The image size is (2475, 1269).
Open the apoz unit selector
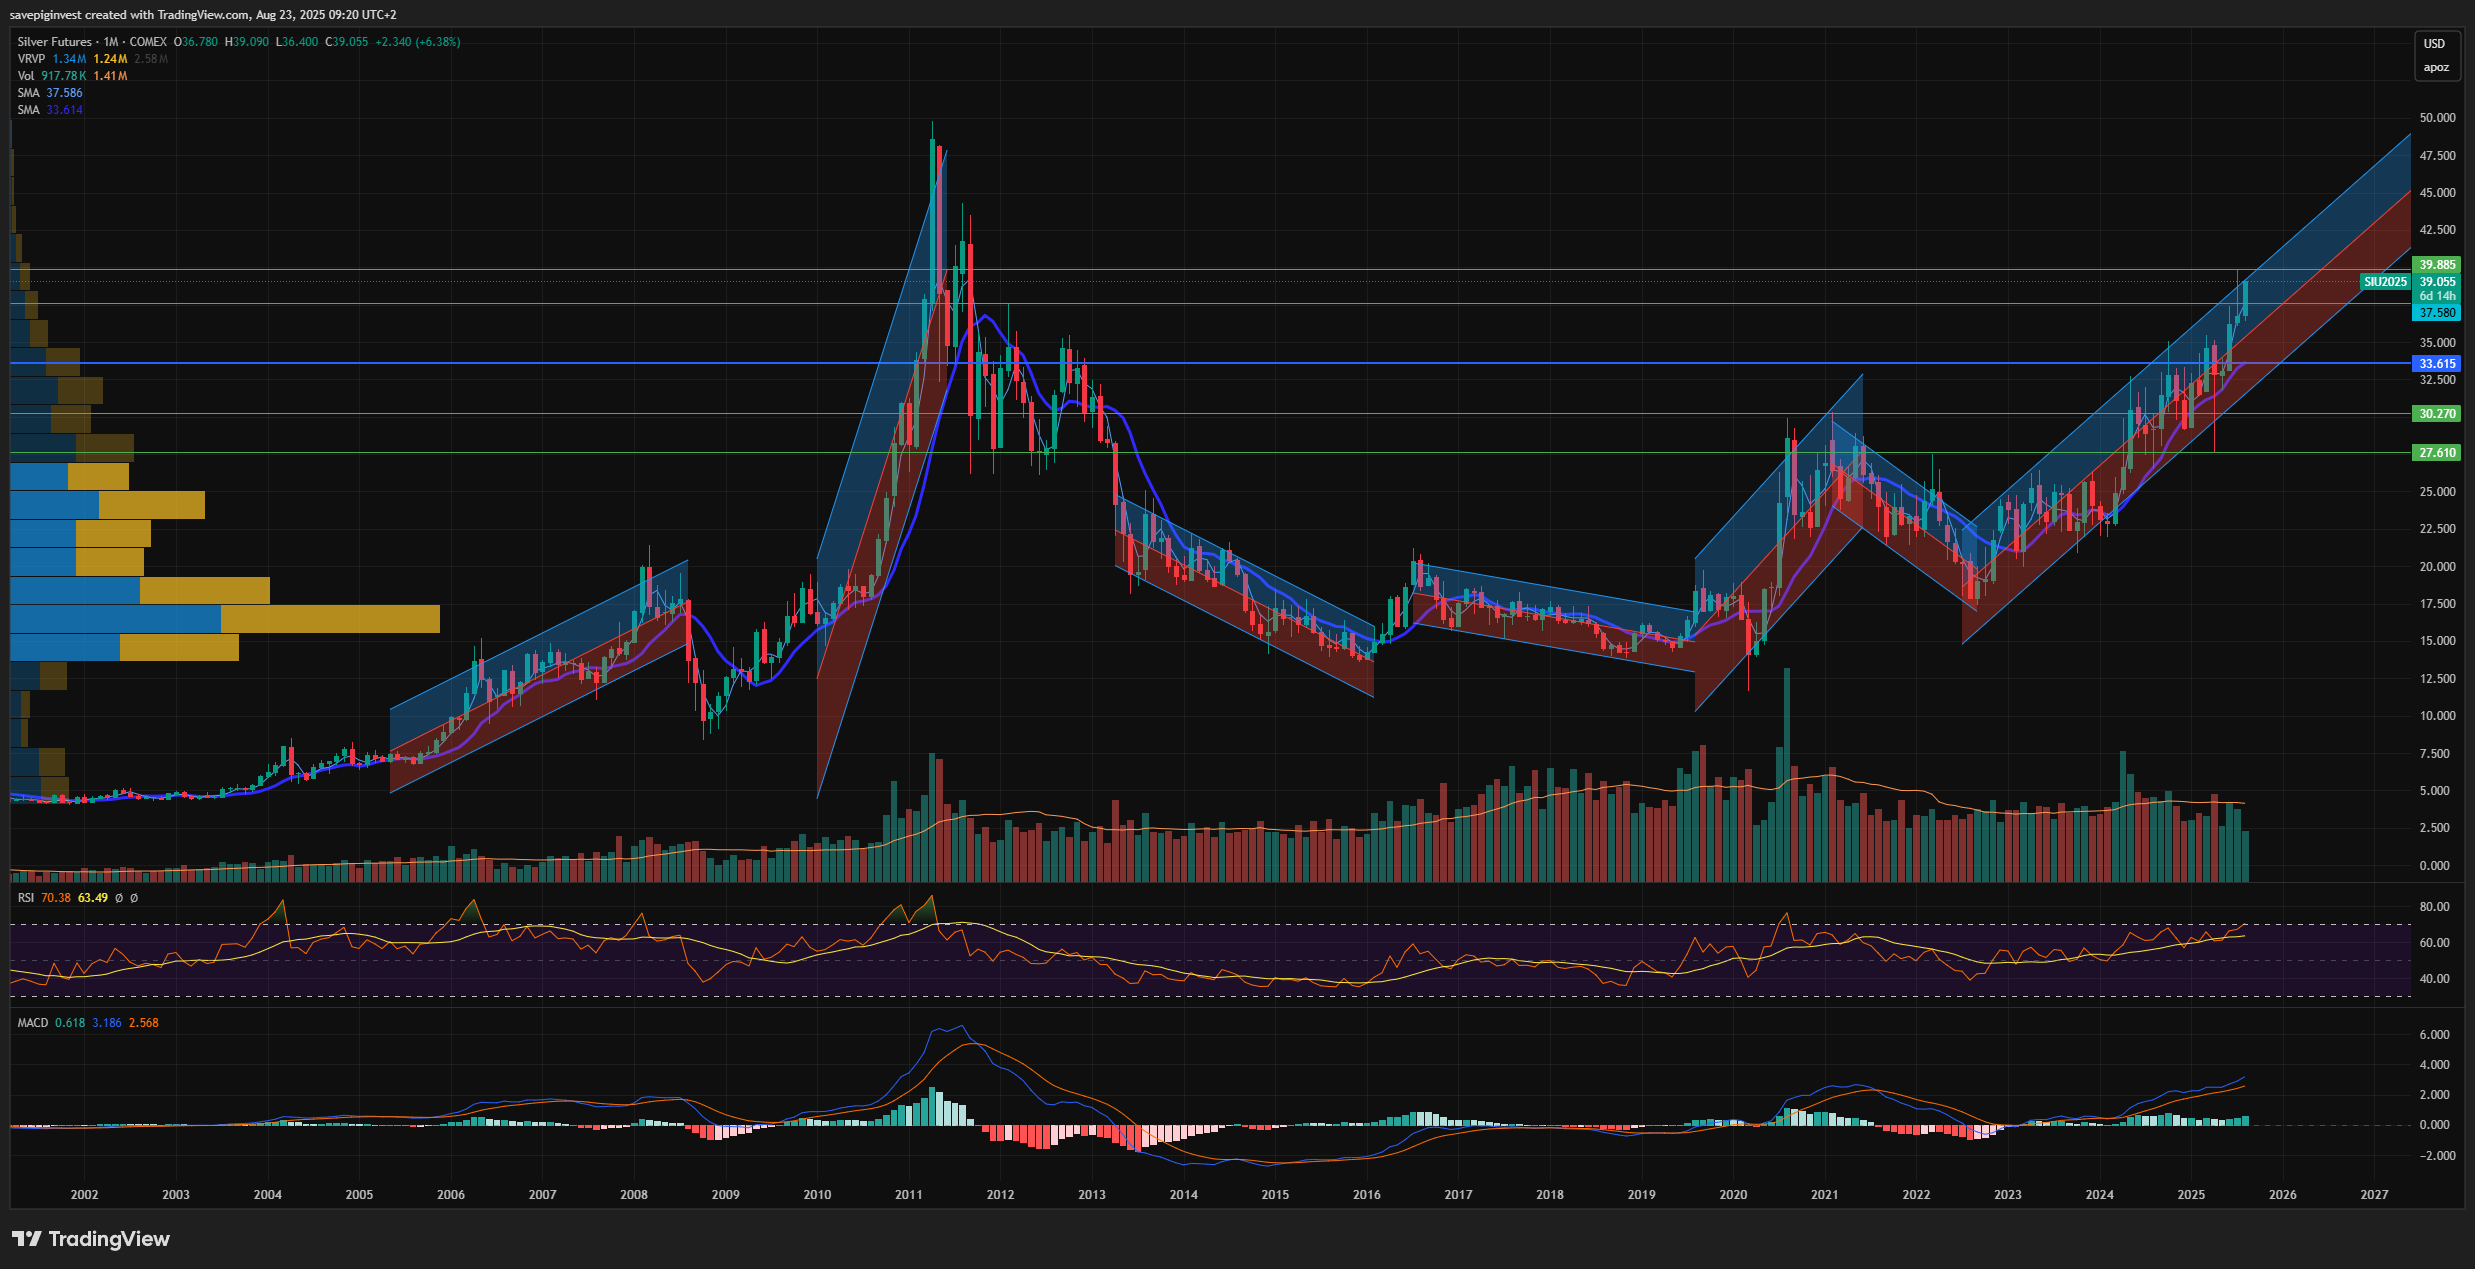(x=2435, y=68)
